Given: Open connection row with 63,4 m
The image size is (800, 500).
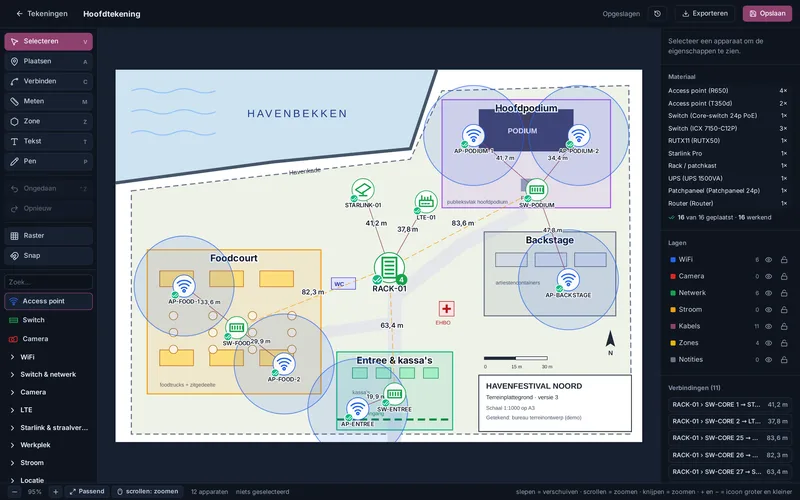Looking at the screenshot, I should [730, 472].
